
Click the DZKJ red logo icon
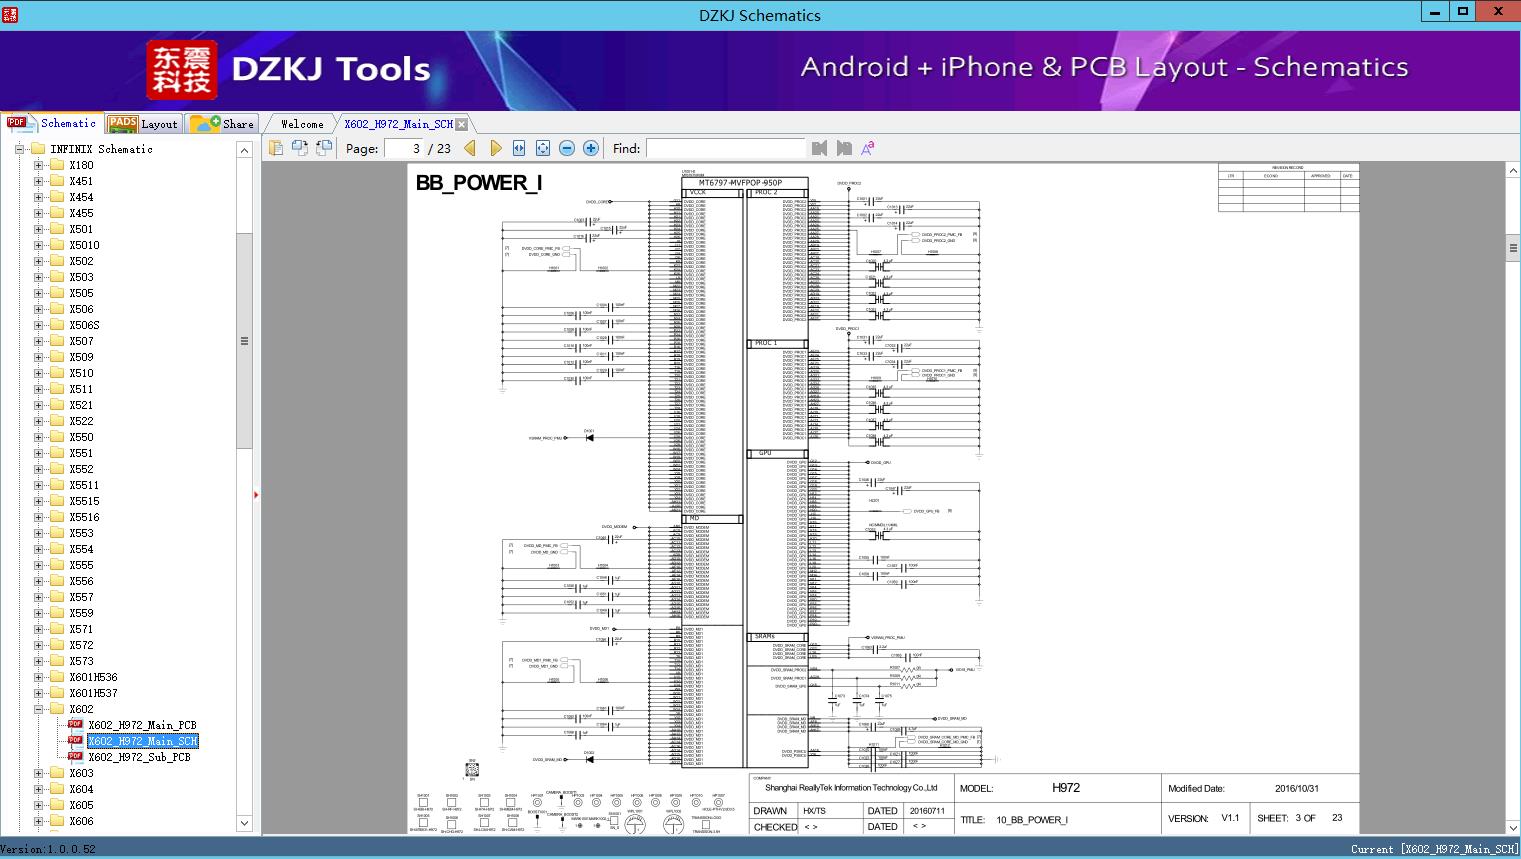(x=182, y=70)
